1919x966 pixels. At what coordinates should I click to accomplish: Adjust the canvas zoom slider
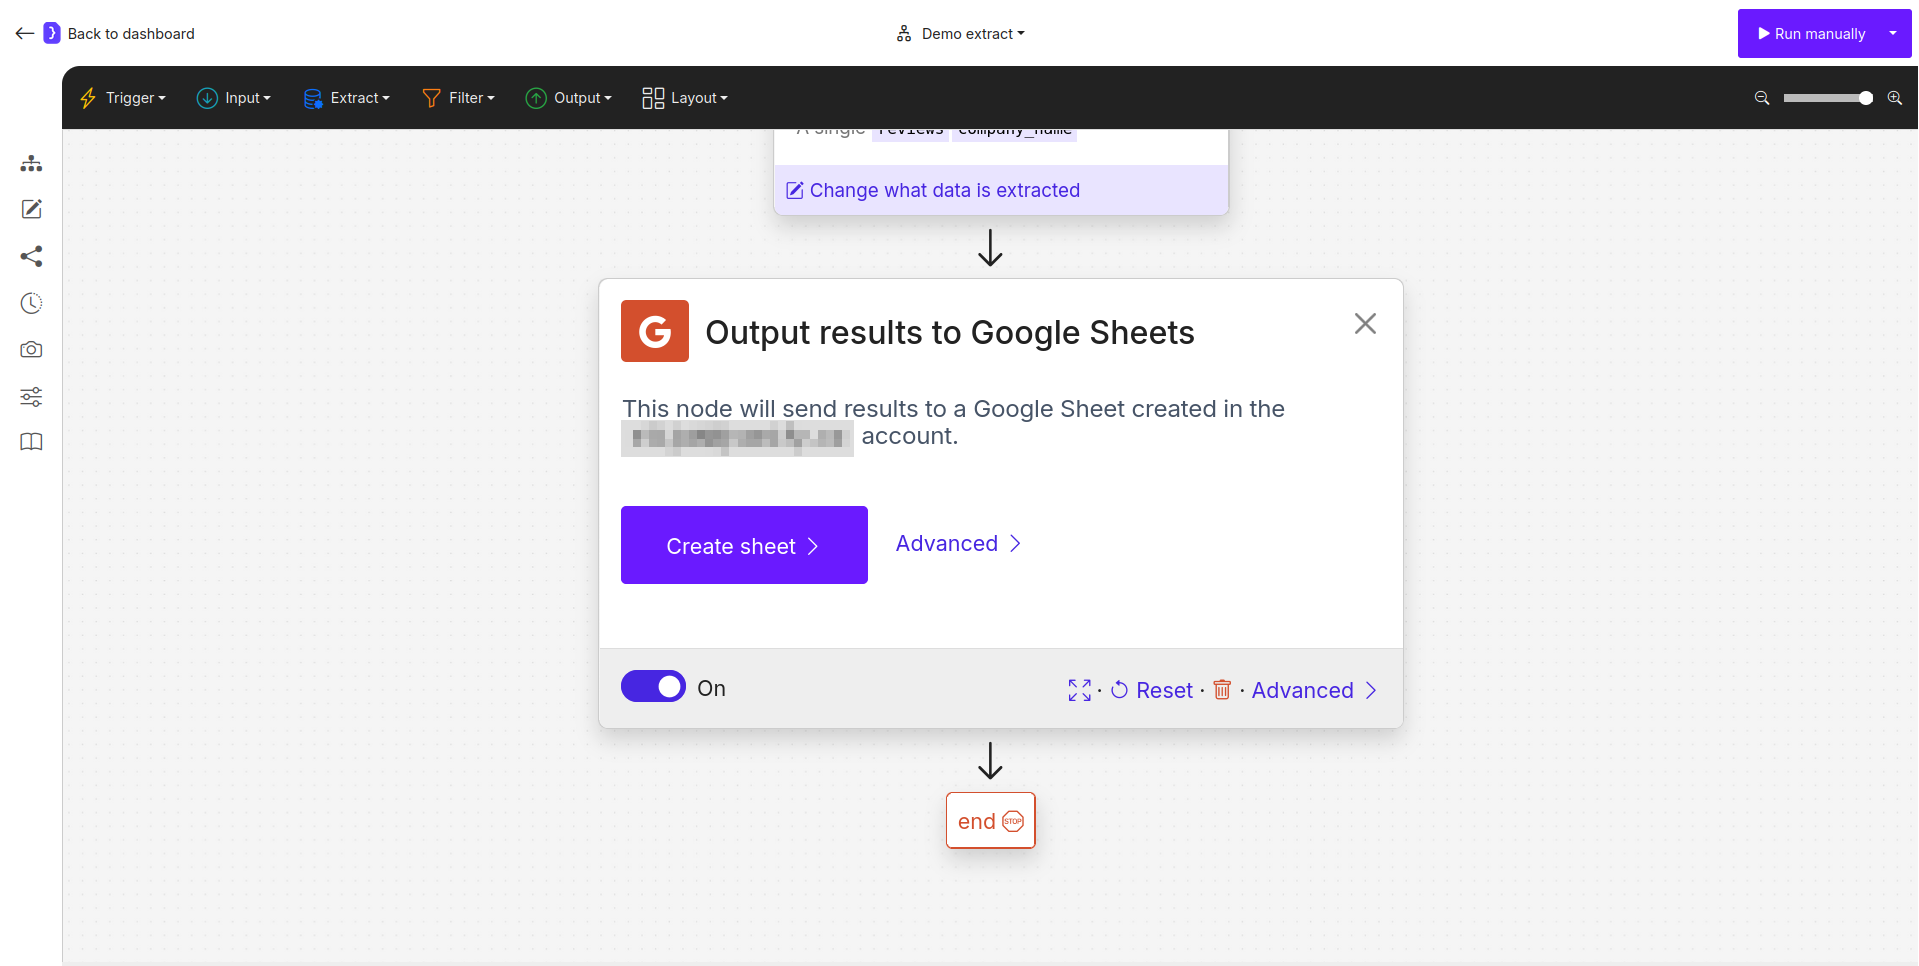coord(1827,97)
